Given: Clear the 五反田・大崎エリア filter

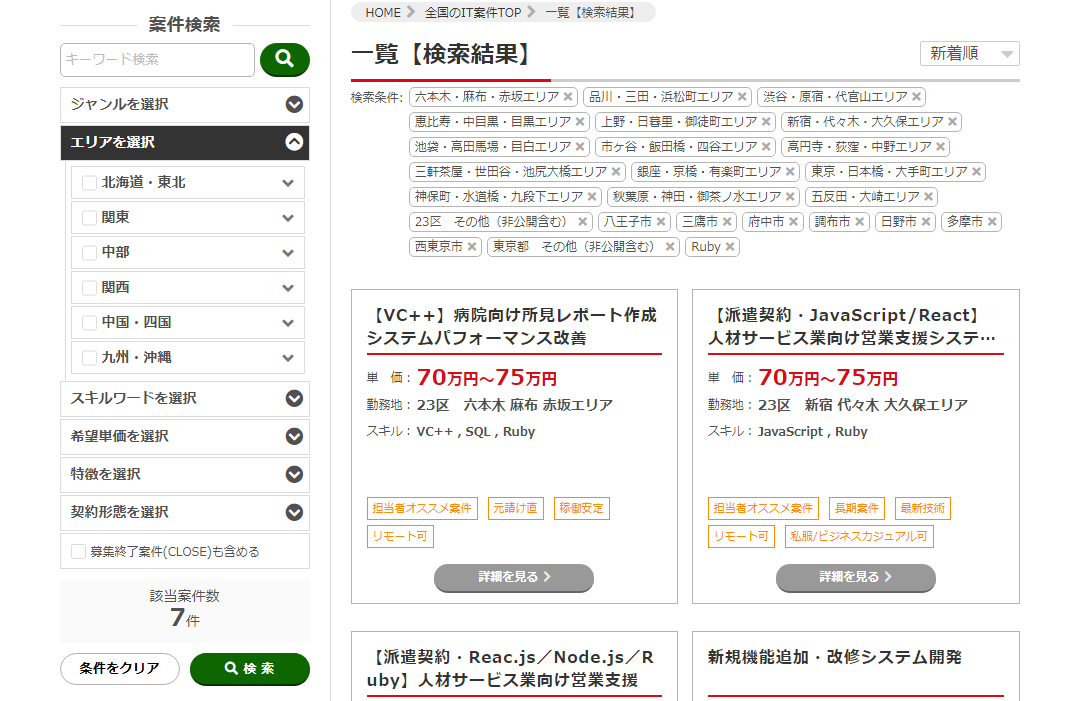Looking at the screenshot, I should pos(928,197).
